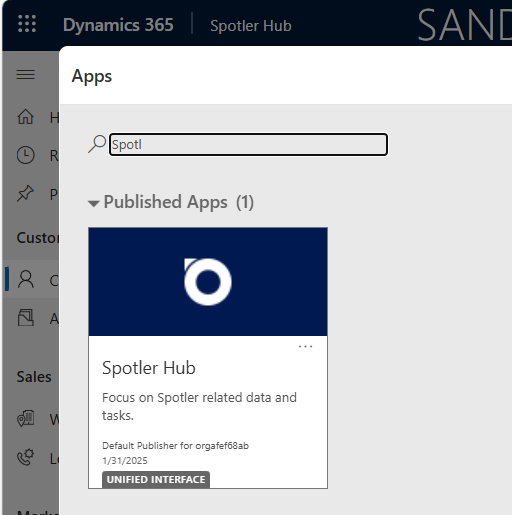The width and height of the screenshot is (512, 515).
Task: Open the map-and-buildings icon under Sales
Action: (26, 419)
